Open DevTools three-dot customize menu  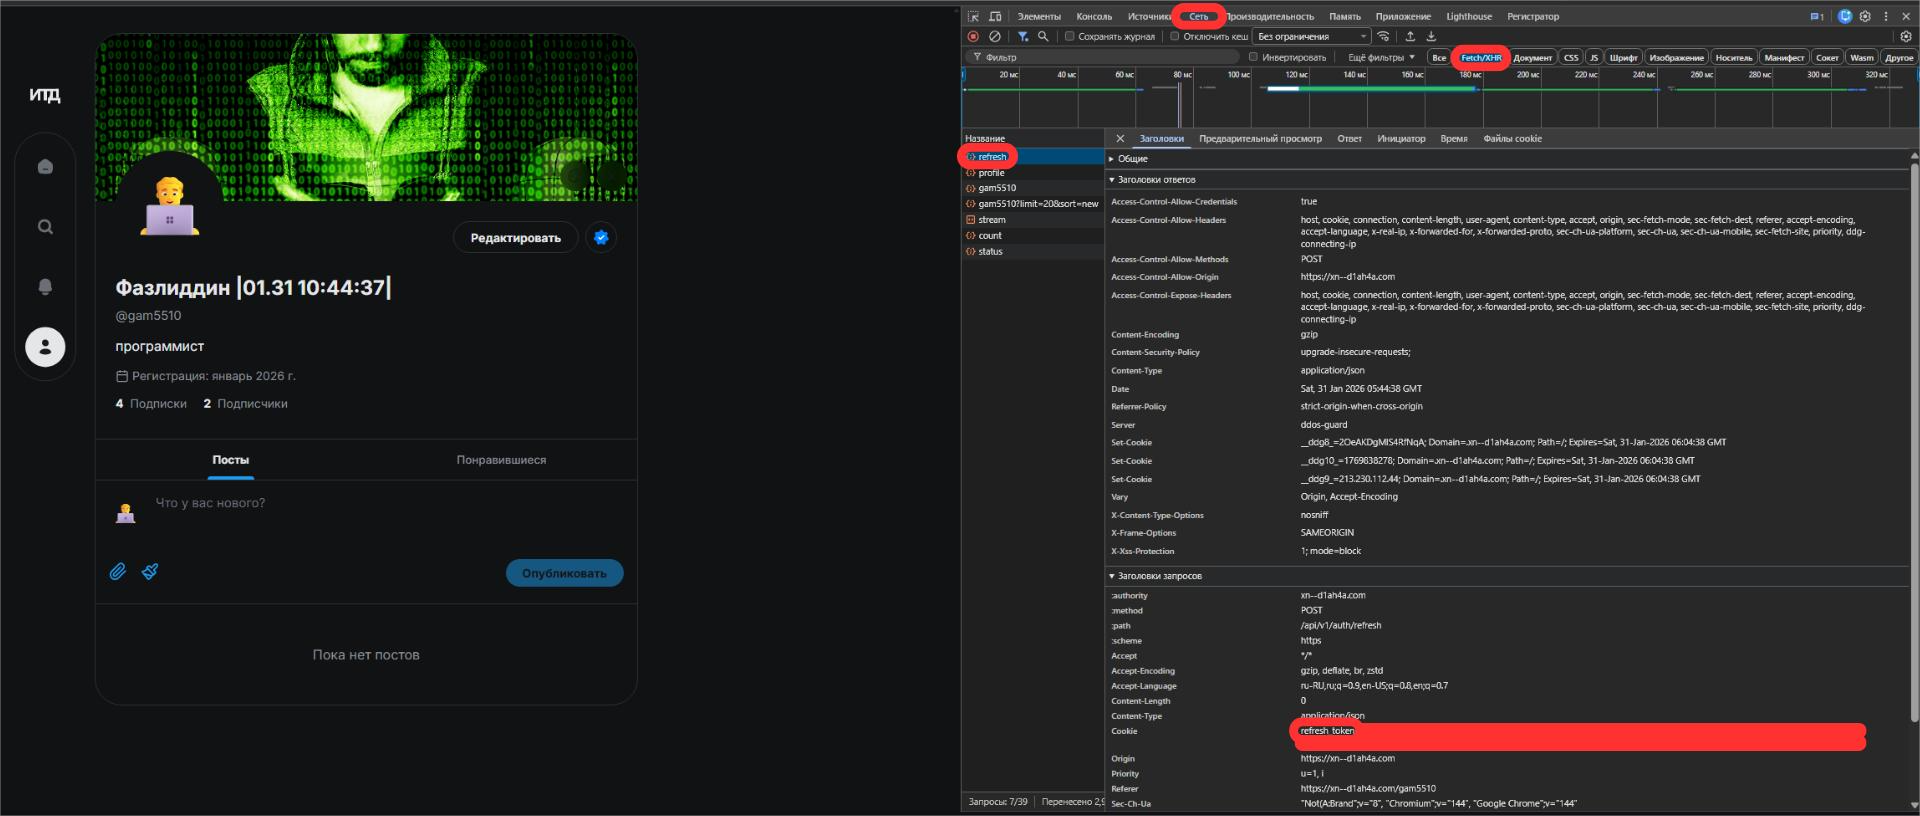(1886, 16)
